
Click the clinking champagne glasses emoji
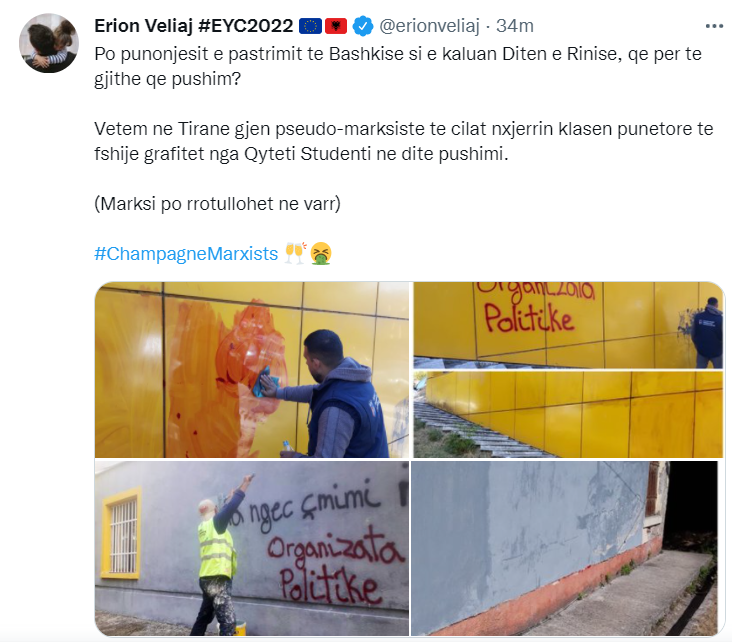point(296,253)
